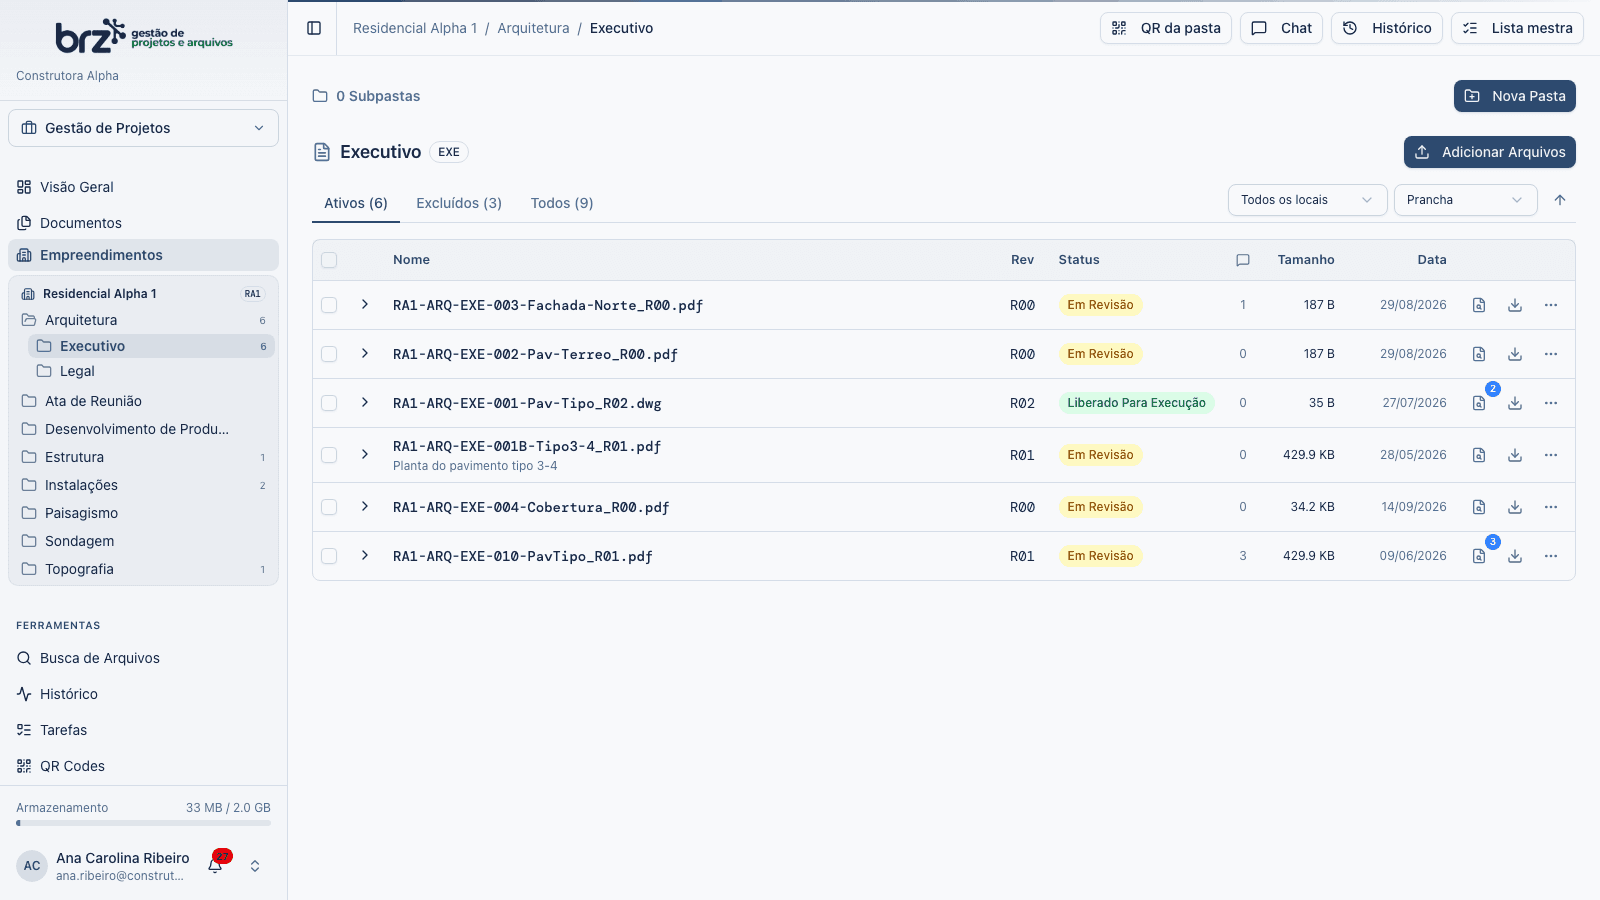
Task: Expand the PavTipo_R01.pdf row
Action: coord(365,555)
